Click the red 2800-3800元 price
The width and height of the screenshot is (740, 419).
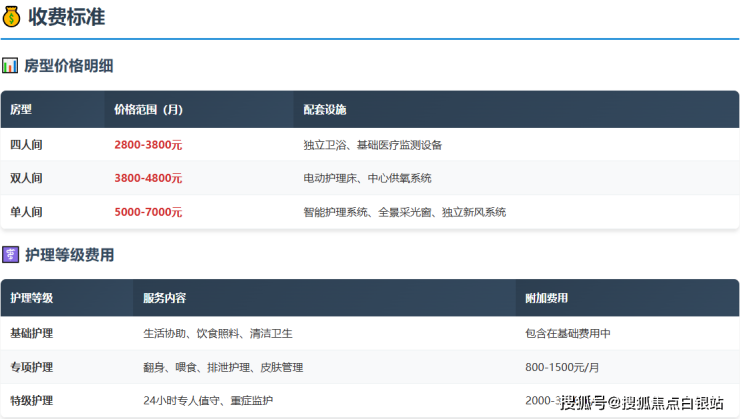click(148, 144)
